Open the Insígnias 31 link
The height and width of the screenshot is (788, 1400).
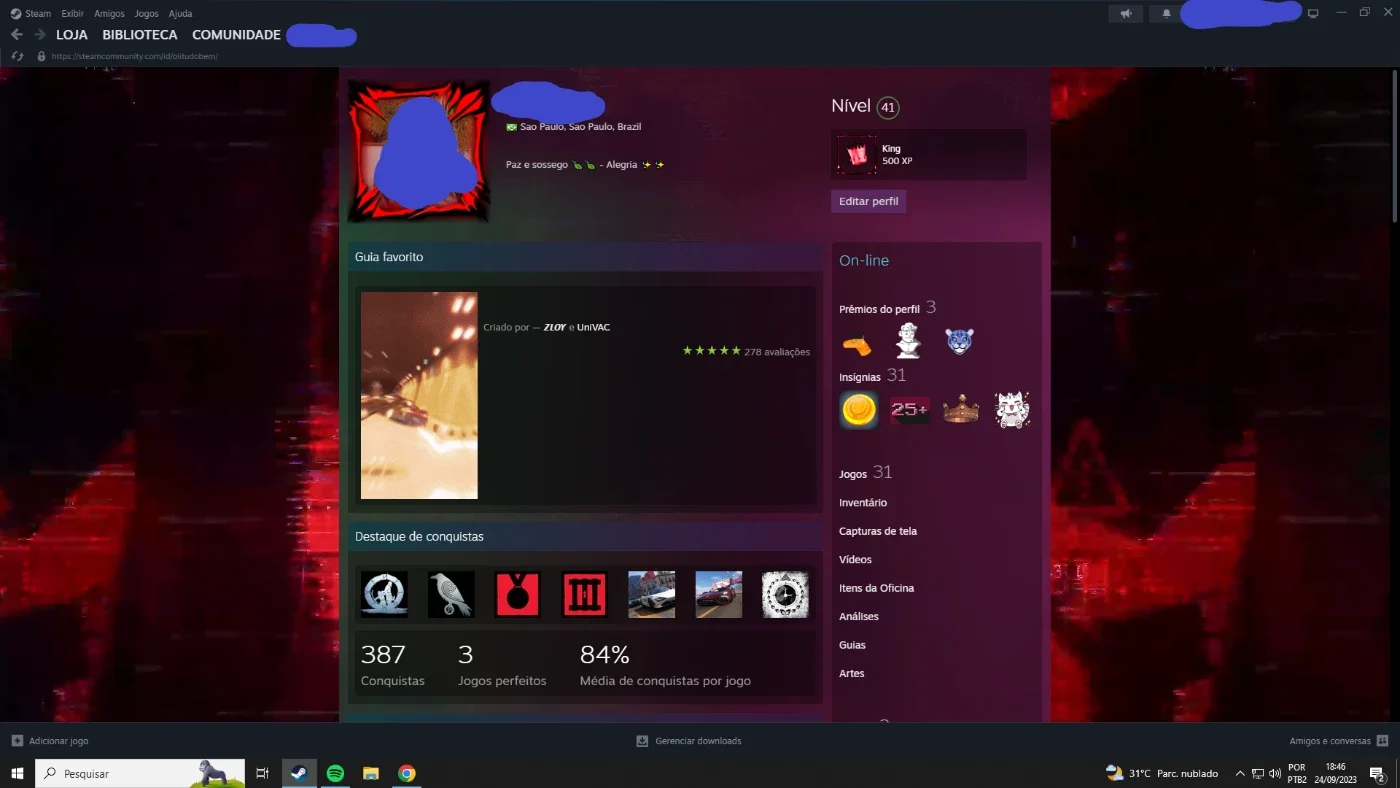pyautogui.click(x=872, y=376)
